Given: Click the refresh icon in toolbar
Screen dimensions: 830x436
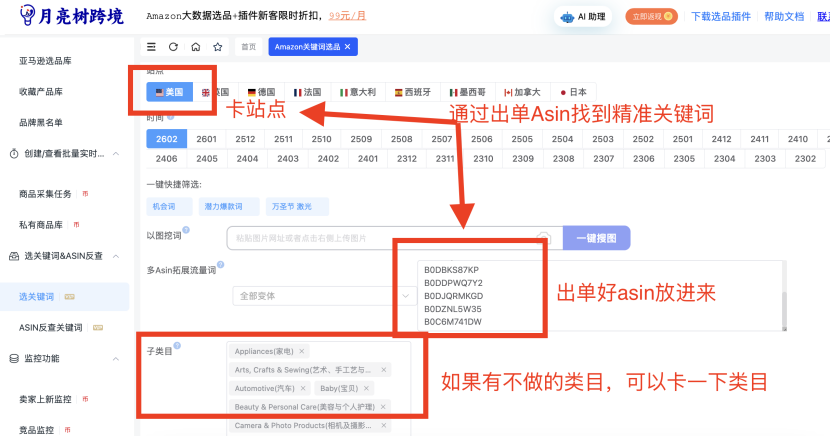Looking at the screenshot, I should click(x=173, y=47).
